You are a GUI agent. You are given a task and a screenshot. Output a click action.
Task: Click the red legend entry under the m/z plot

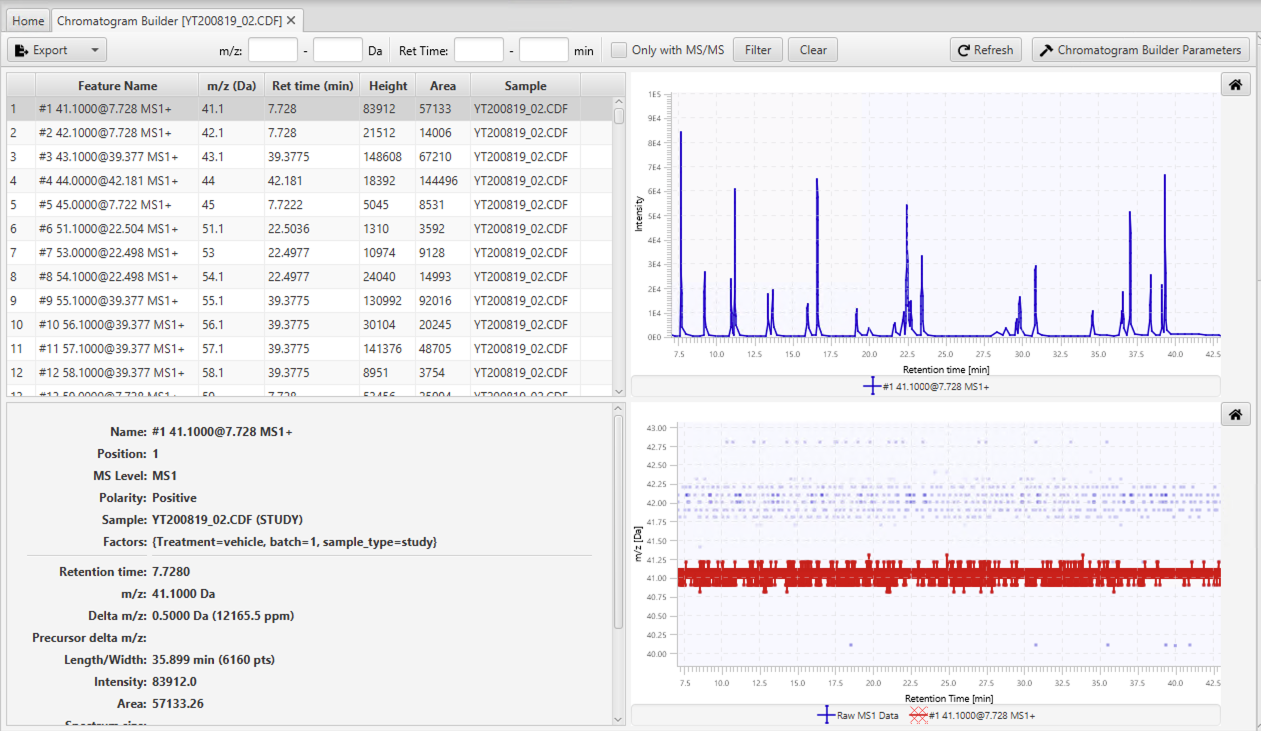coord(972,715)
